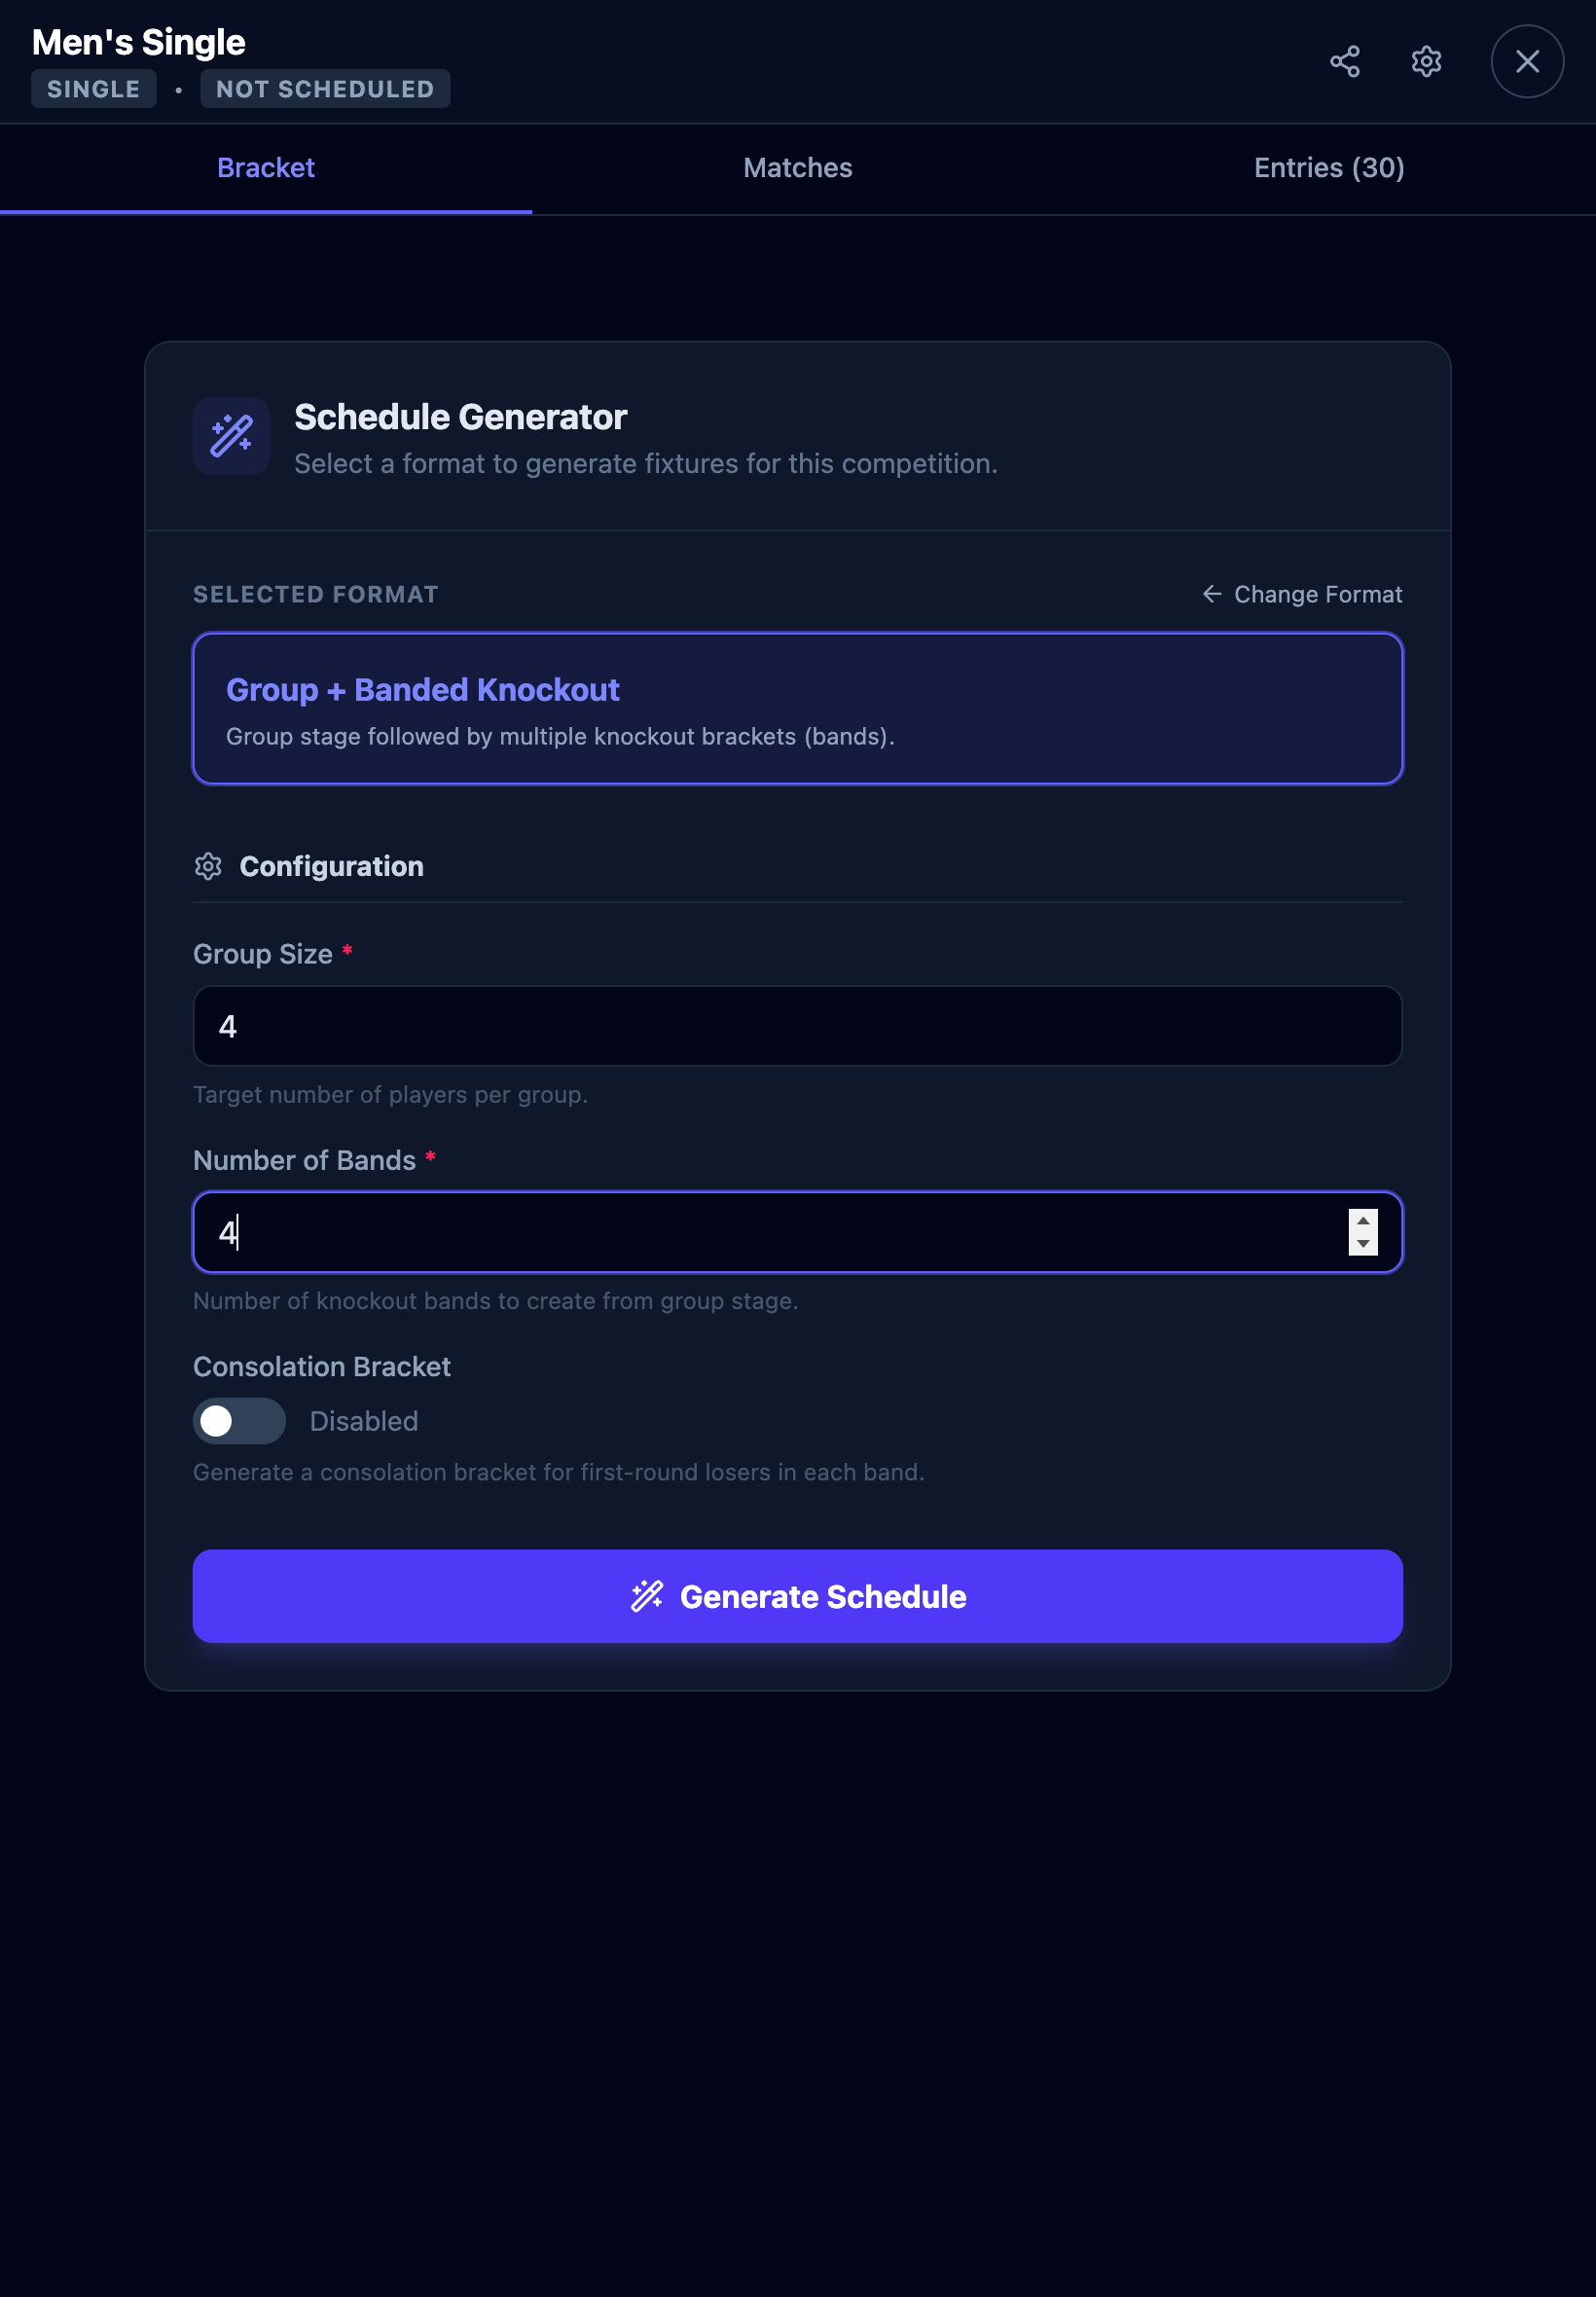
Task: Click into the Number of Bands field
Action: tap(770, 1232)
